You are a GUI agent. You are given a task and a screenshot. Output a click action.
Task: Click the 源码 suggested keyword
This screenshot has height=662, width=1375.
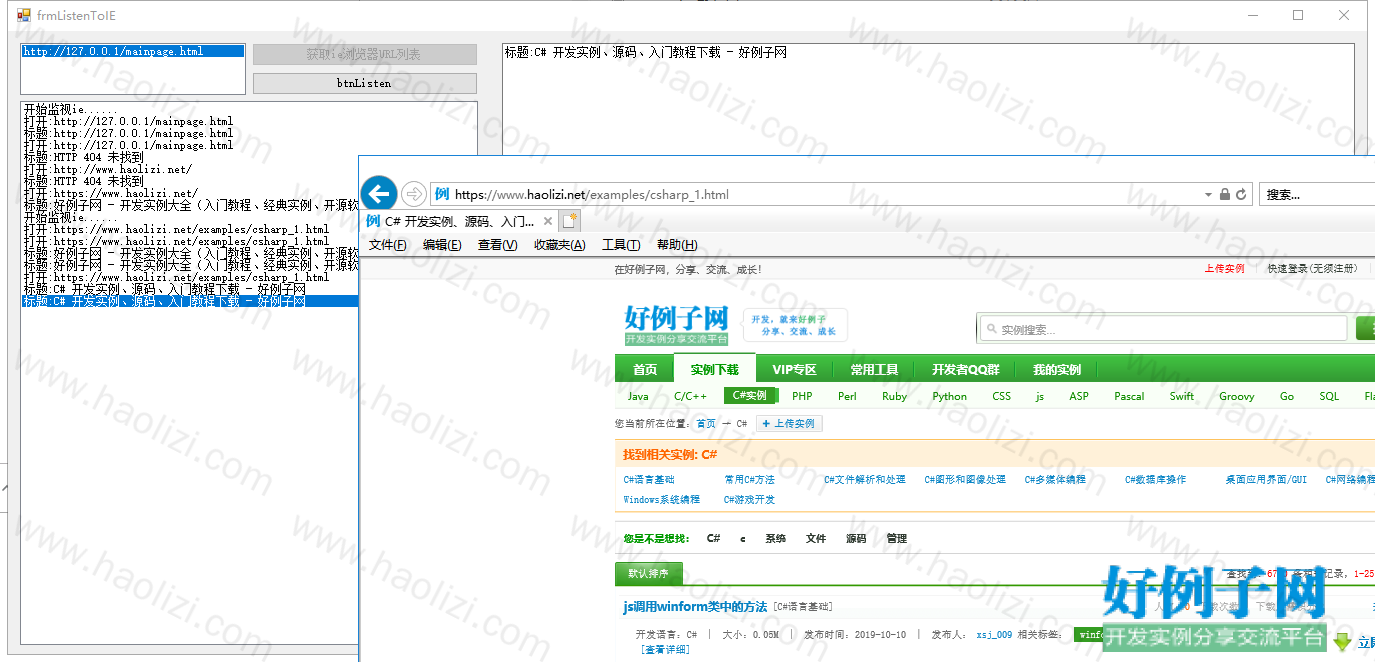tap(856, 538)
